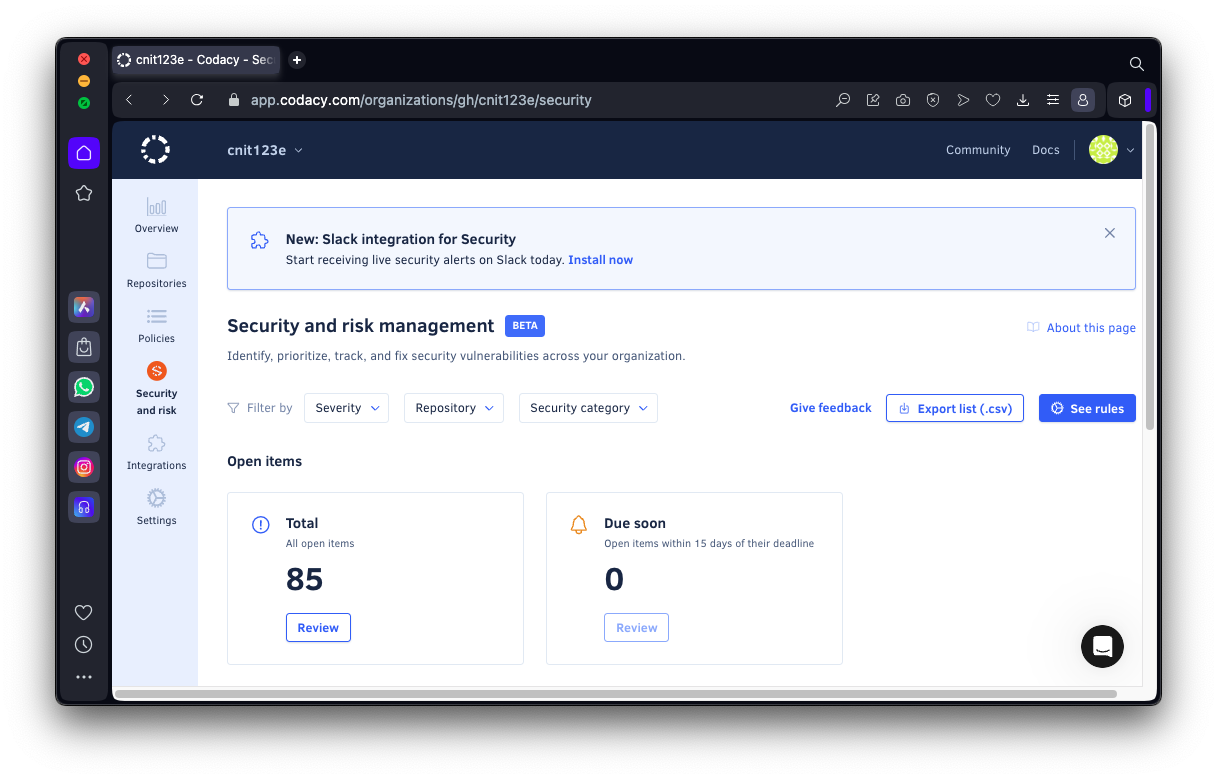Open the extensions cube icon
The height and width of the screenshot is (779, 1217).
click(1125, 100)
